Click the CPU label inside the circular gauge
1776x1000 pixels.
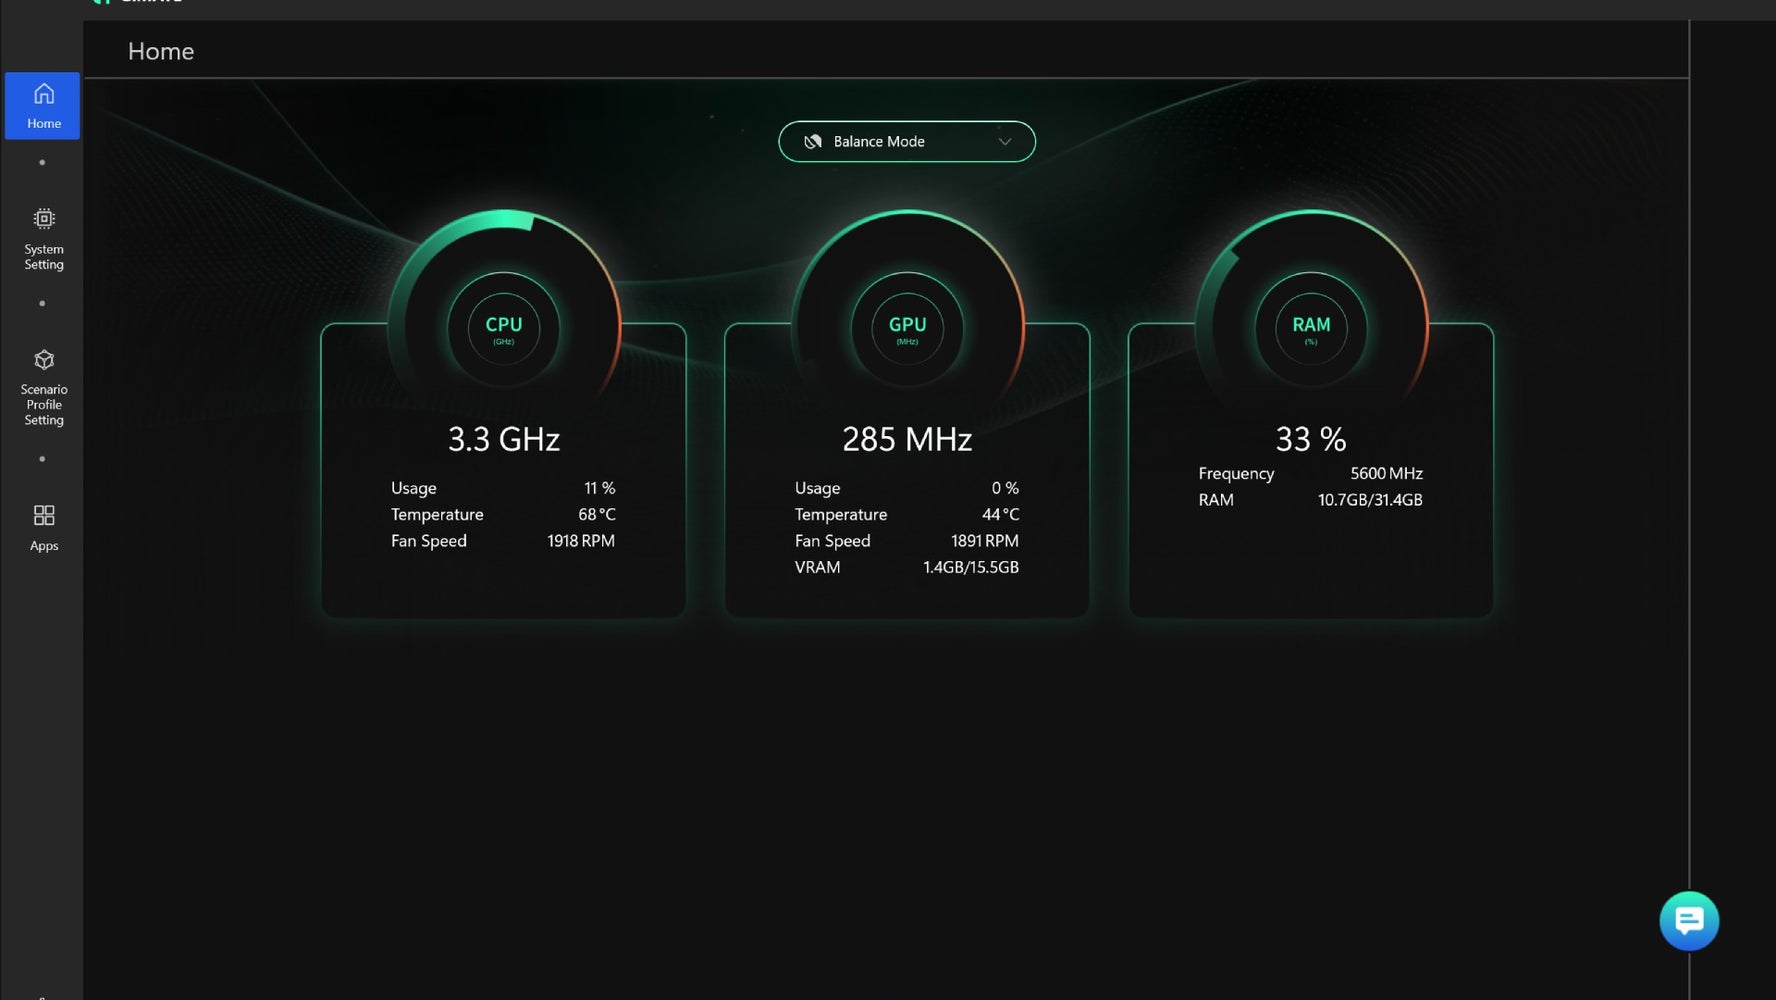[x=504, y=324]
